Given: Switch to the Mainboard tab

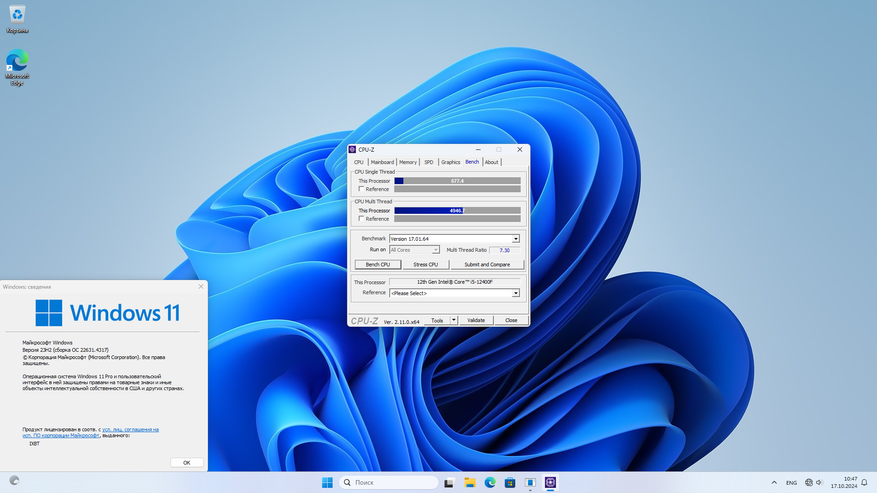Looking at the screenshot, I should (x=382, y=162).
